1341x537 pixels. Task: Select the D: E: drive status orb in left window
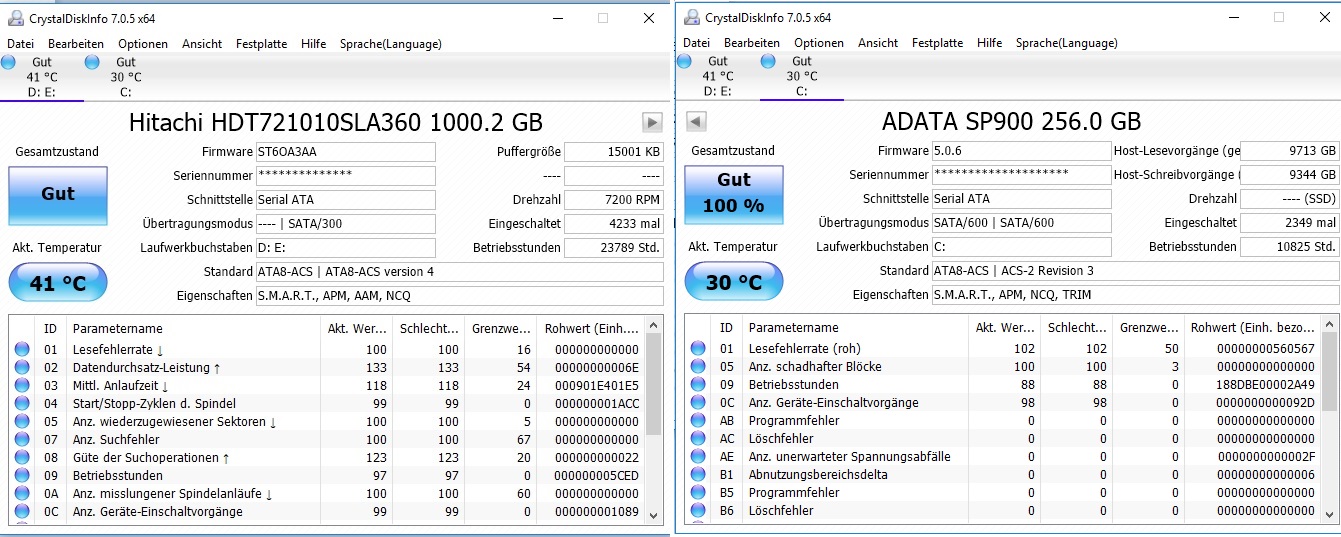click(9, 62)
